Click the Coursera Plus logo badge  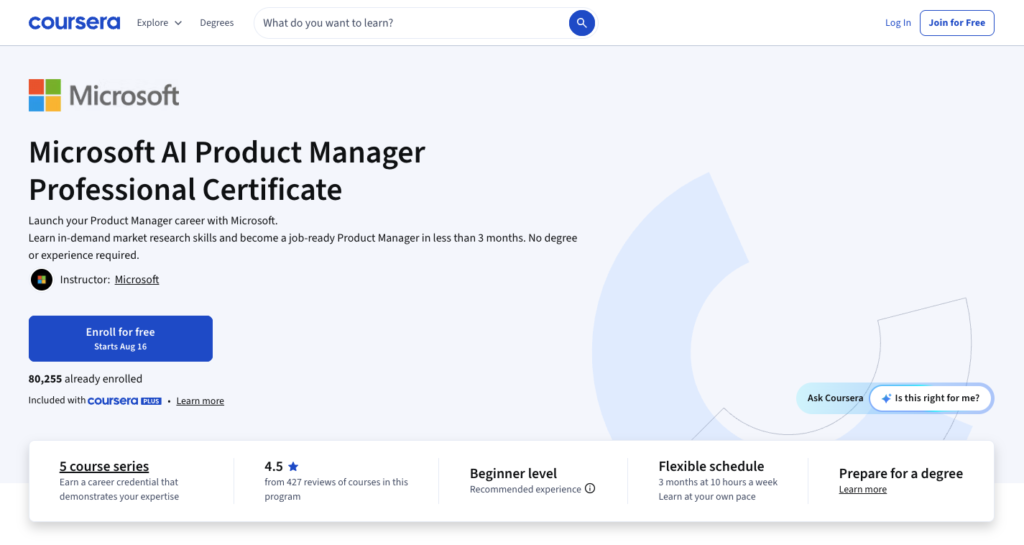pos(124,401)
